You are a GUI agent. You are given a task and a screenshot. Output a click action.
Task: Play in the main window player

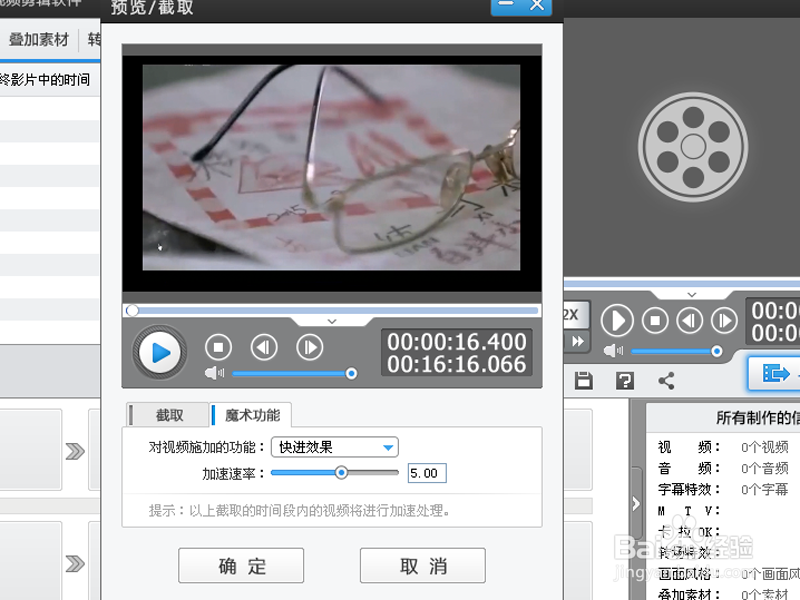click(x=617, y=321)
